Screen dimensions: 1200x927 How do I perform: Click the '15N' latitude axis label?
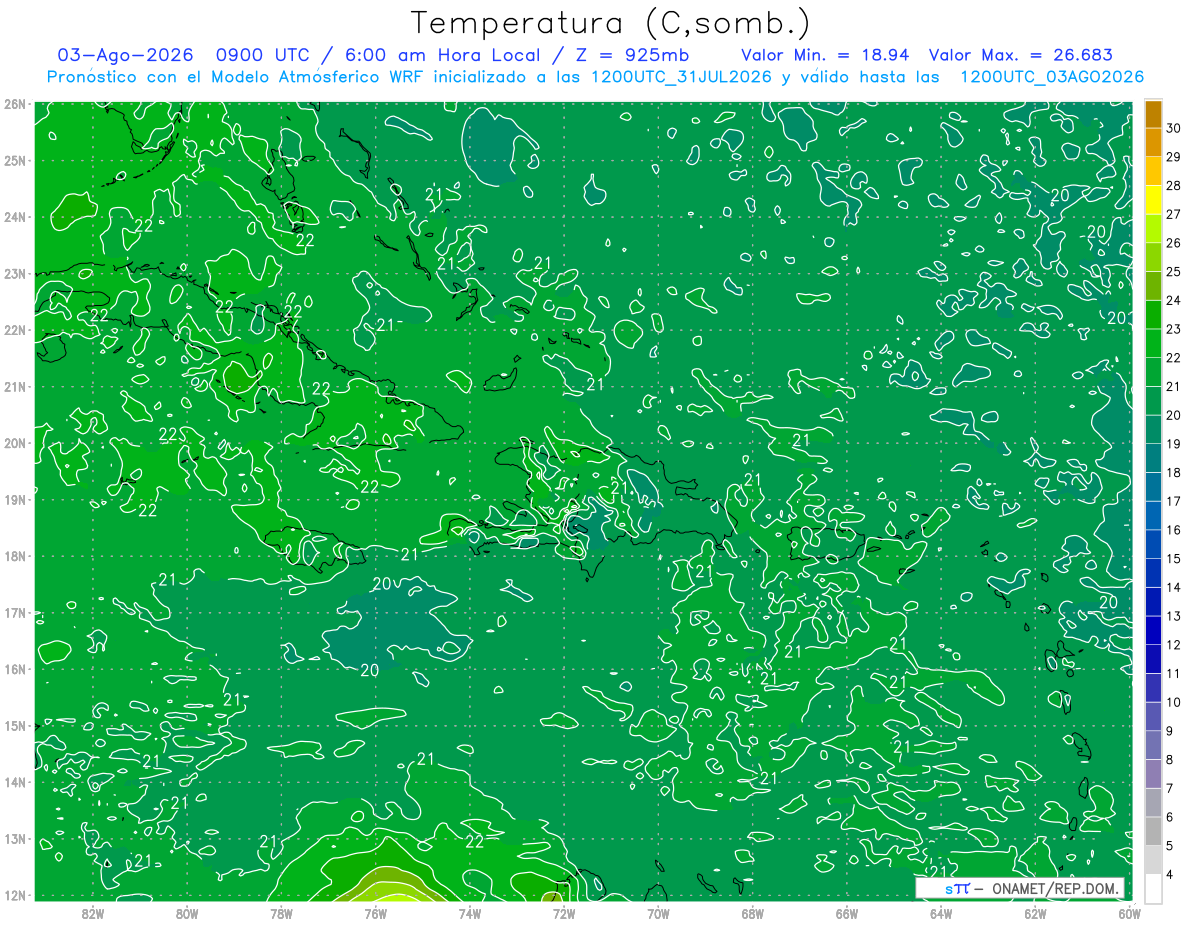pos(14,726)
